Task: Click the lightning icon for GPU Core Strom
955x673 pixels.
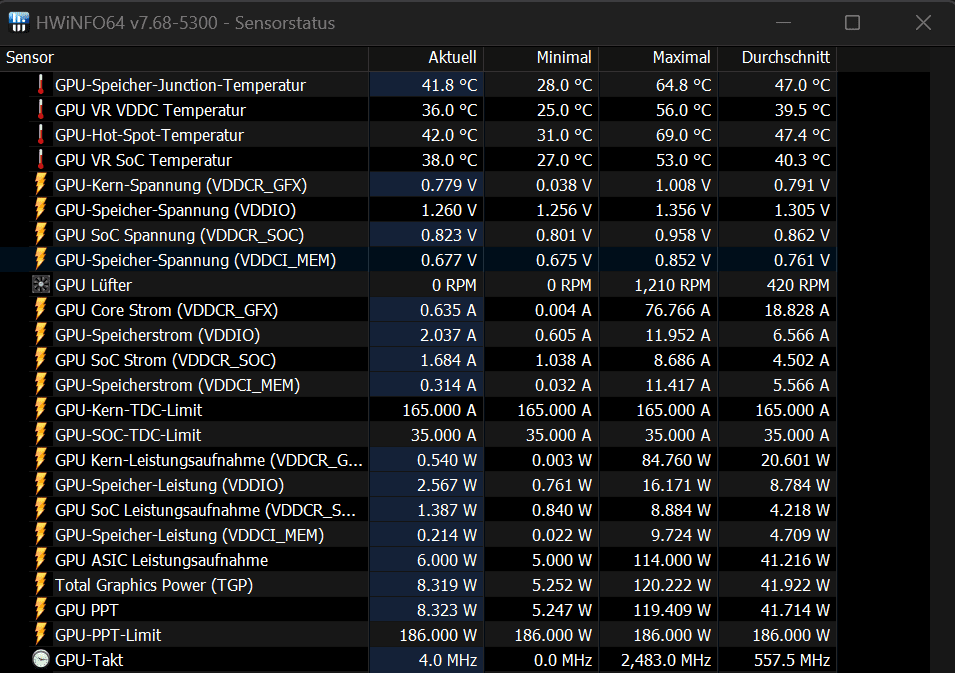Action: [41, 309]
